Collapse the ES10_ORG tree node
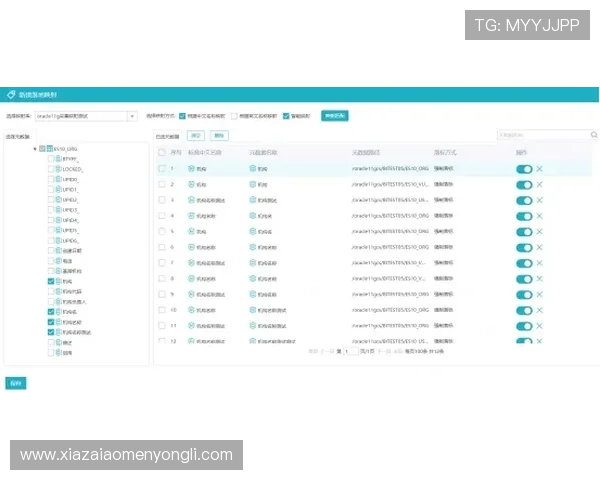 point(35,148)
